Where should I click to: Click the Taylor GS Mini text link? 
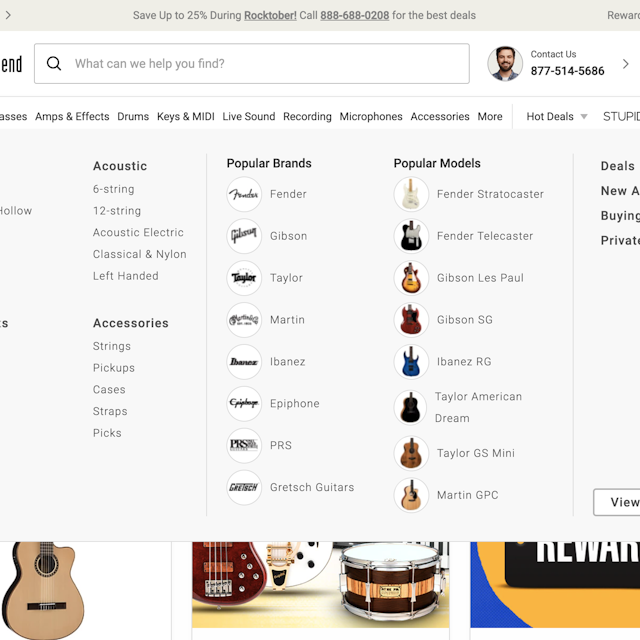coord(476,453)
